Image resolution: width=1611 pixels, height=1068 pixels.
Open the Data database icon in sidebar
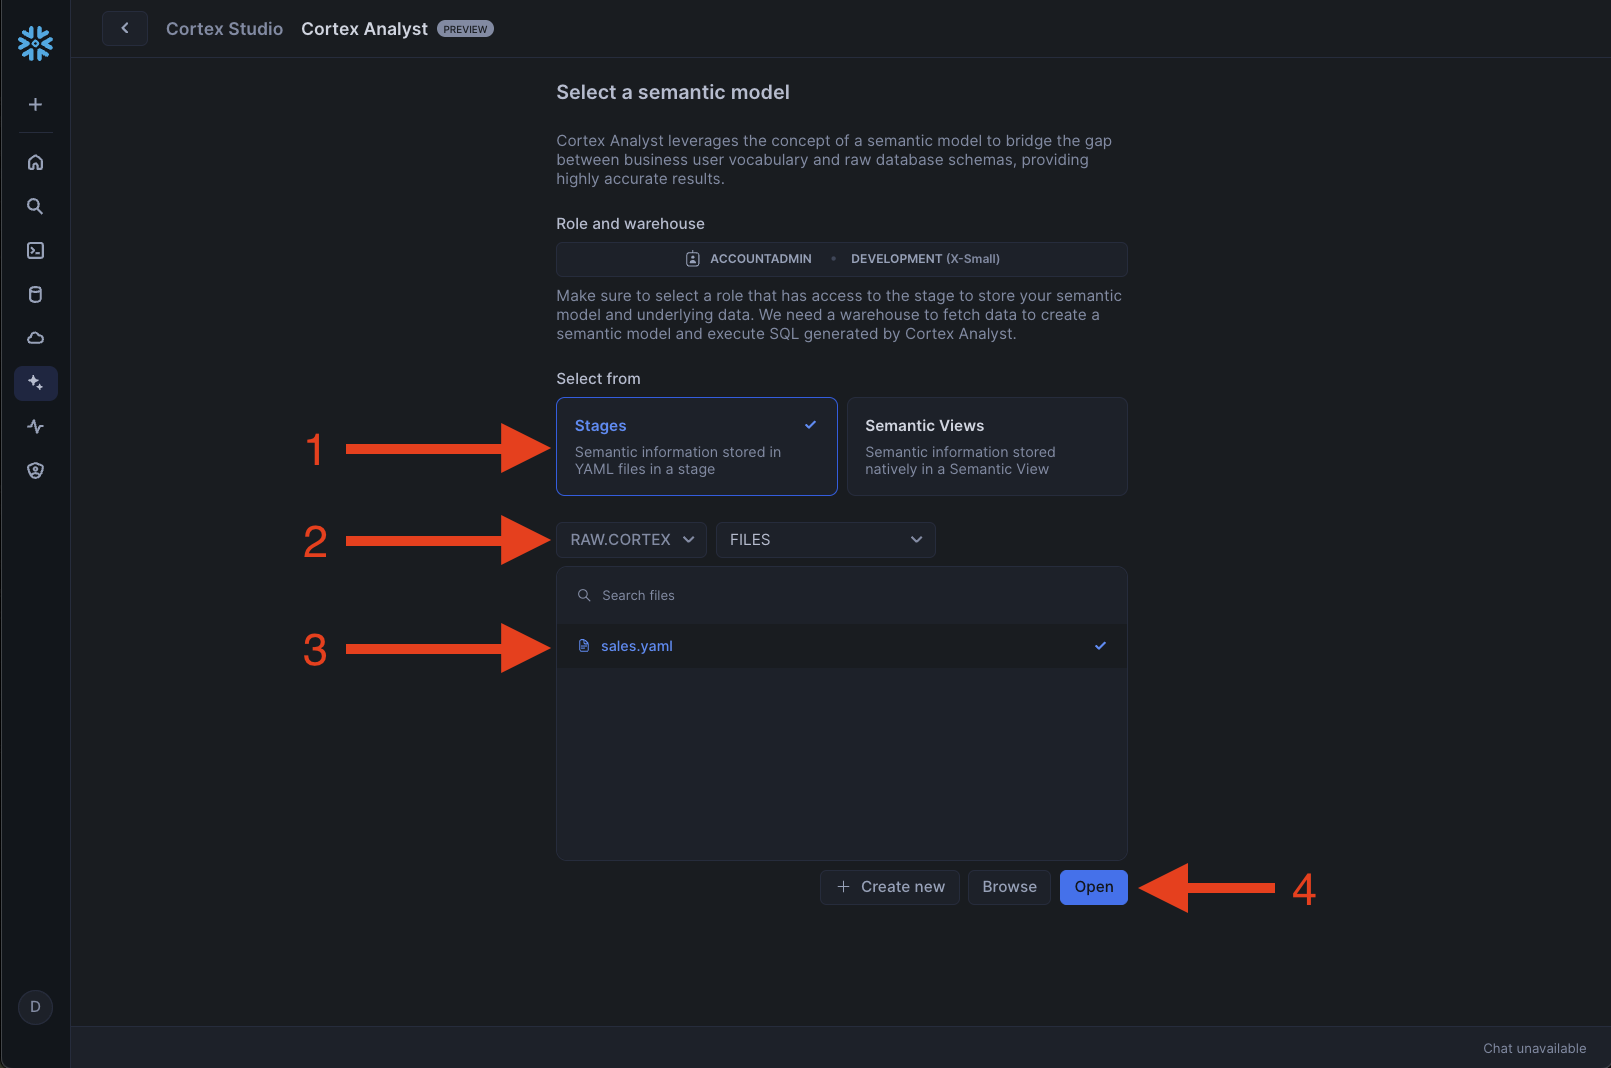point(35,294)
